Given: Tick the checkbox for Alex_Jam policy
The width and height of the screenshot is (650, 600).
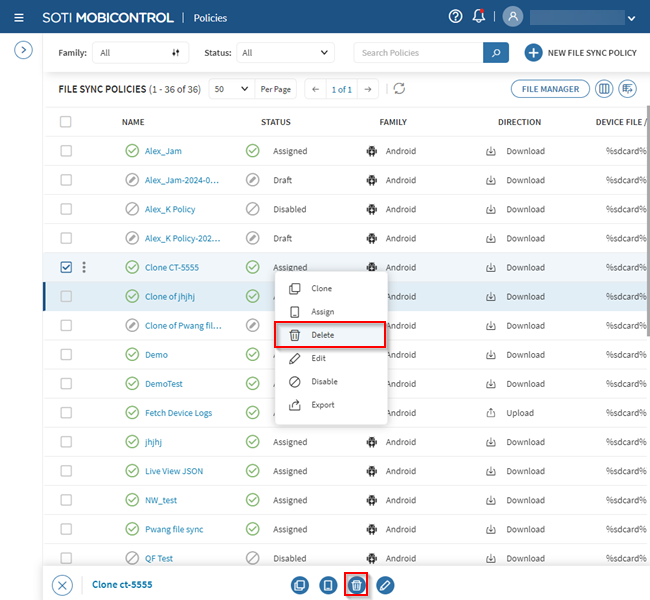Looking at the screenshot, I should (66, 151).
